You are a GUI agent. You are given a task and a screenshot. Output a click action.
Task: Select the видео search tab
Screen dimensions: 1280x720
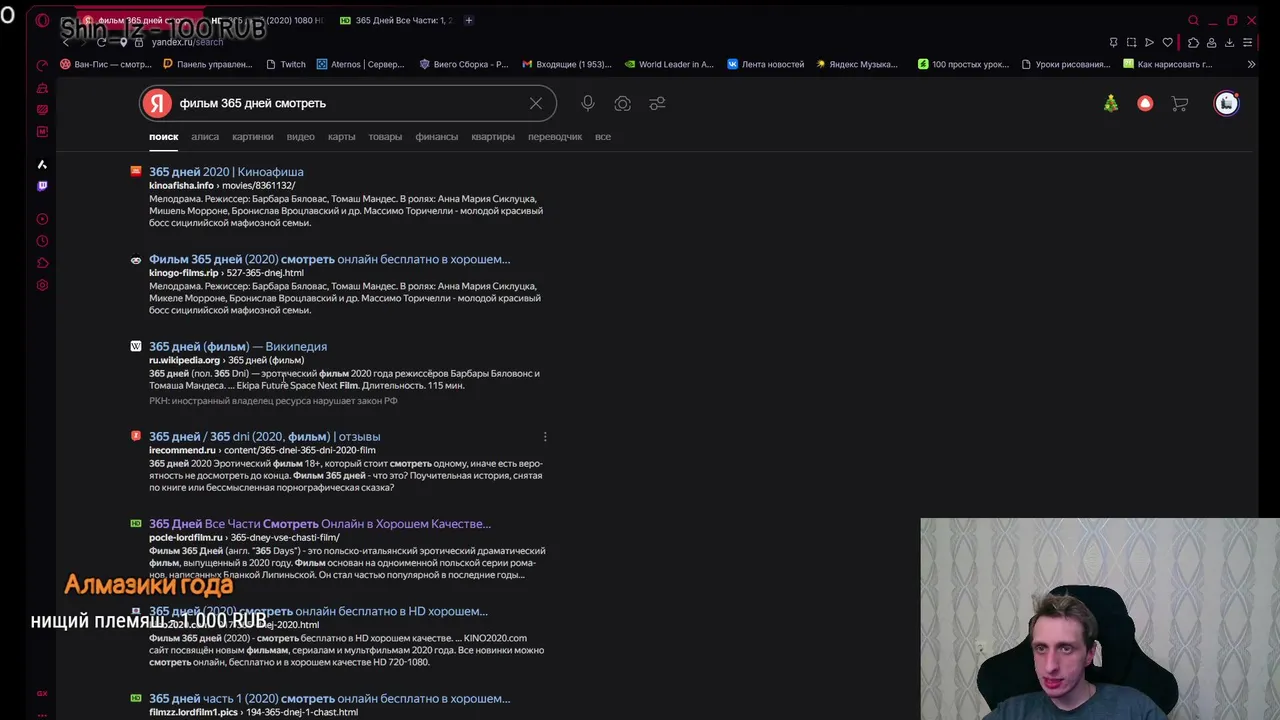pyautogui.click(x=300, y=136)
